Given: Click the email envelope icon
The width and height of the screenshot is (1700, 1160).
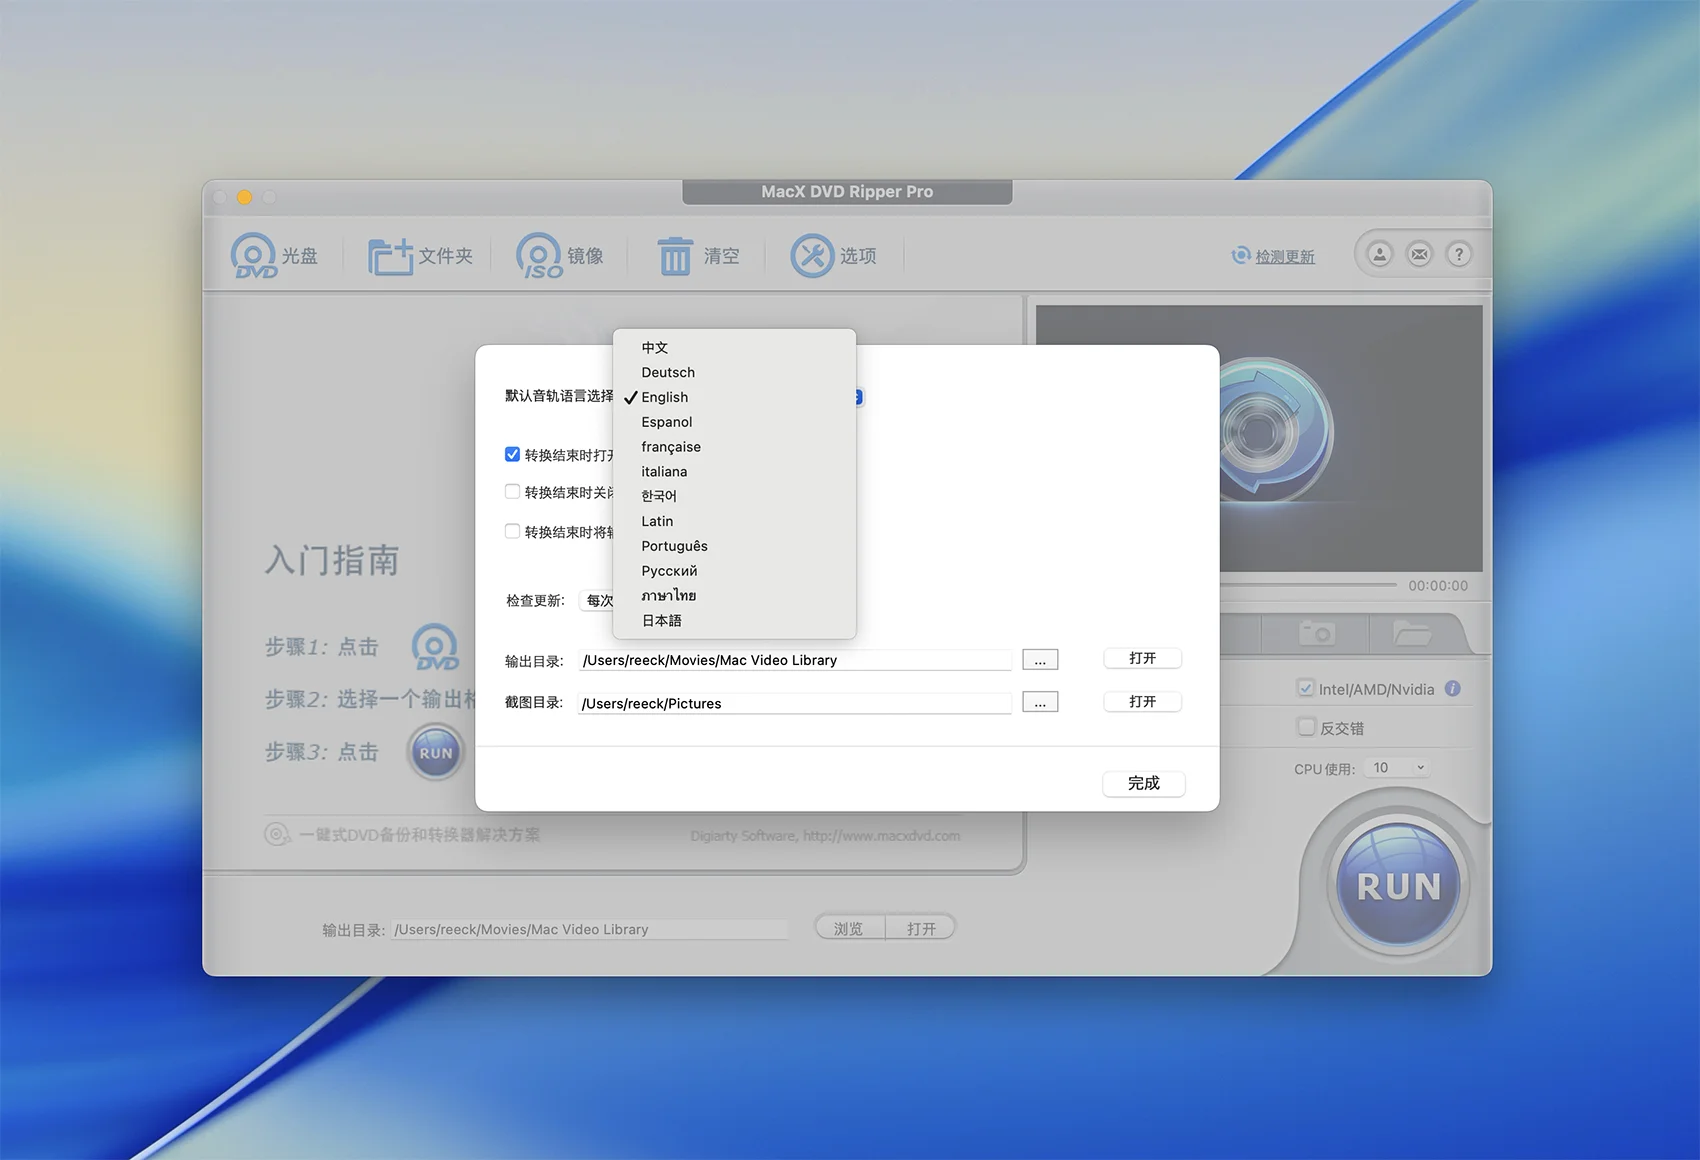Looking at the screenshot, I should point(1419,254).
